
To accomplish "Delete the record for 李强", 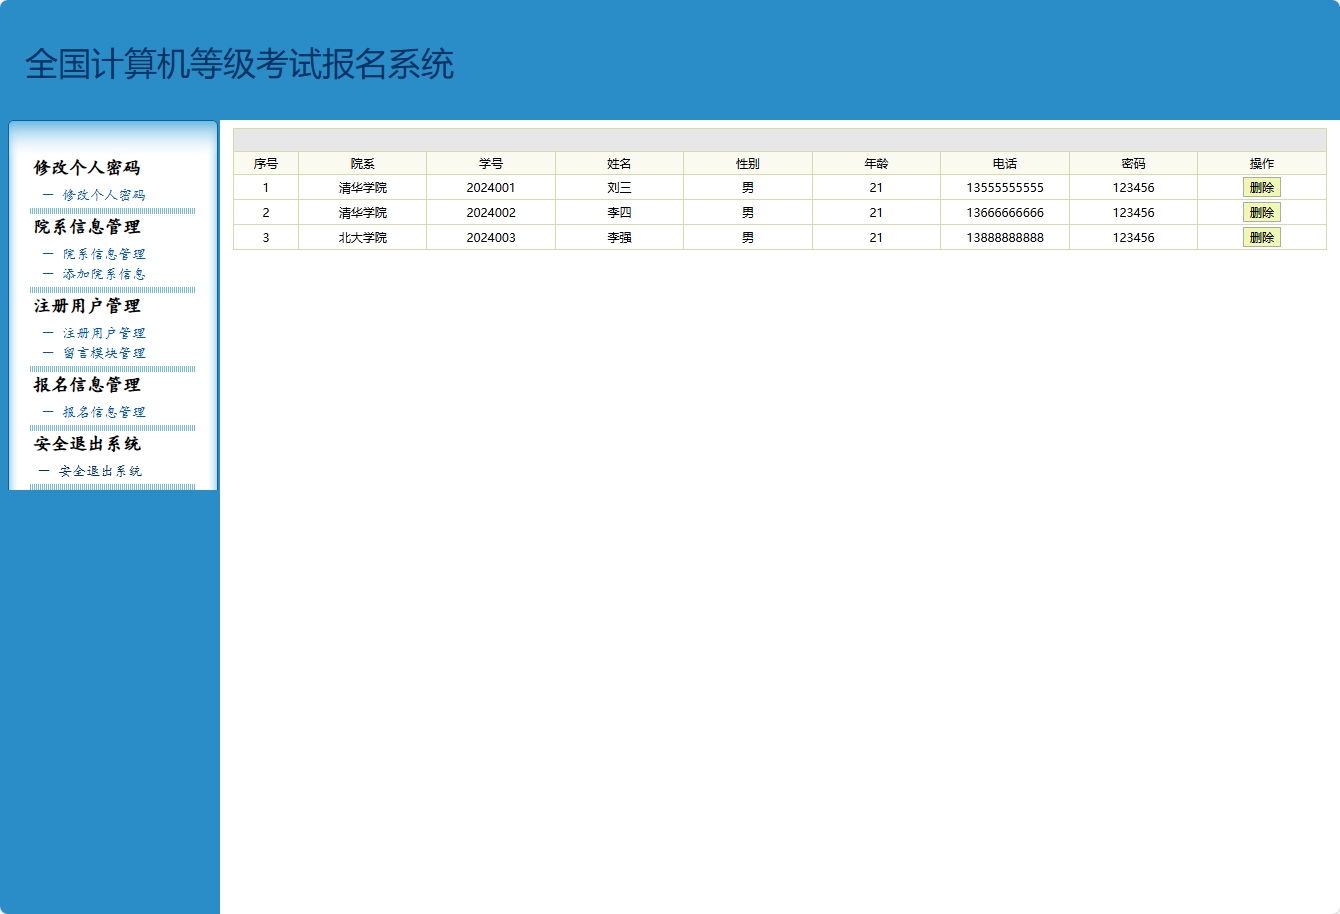I will (1261, 237).
